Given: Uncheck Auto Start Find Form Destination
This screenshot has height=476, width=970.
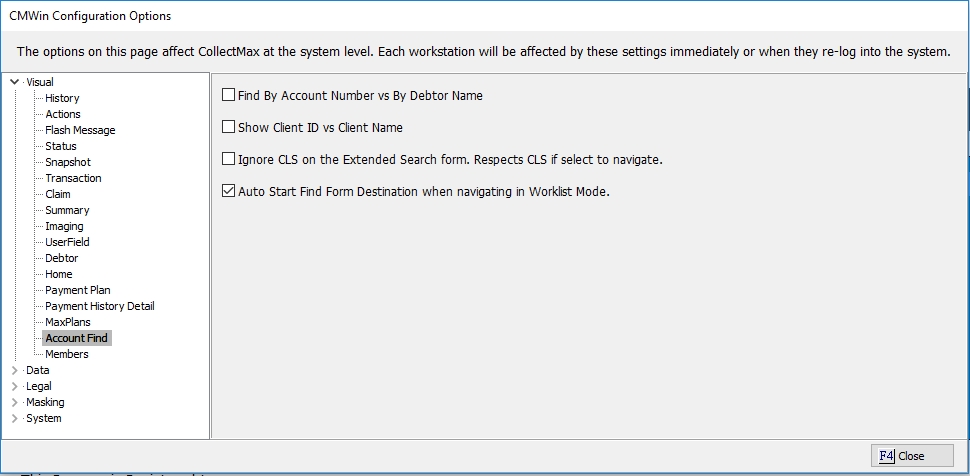Looking at the screenshot, I should click(x=228, y=192).
